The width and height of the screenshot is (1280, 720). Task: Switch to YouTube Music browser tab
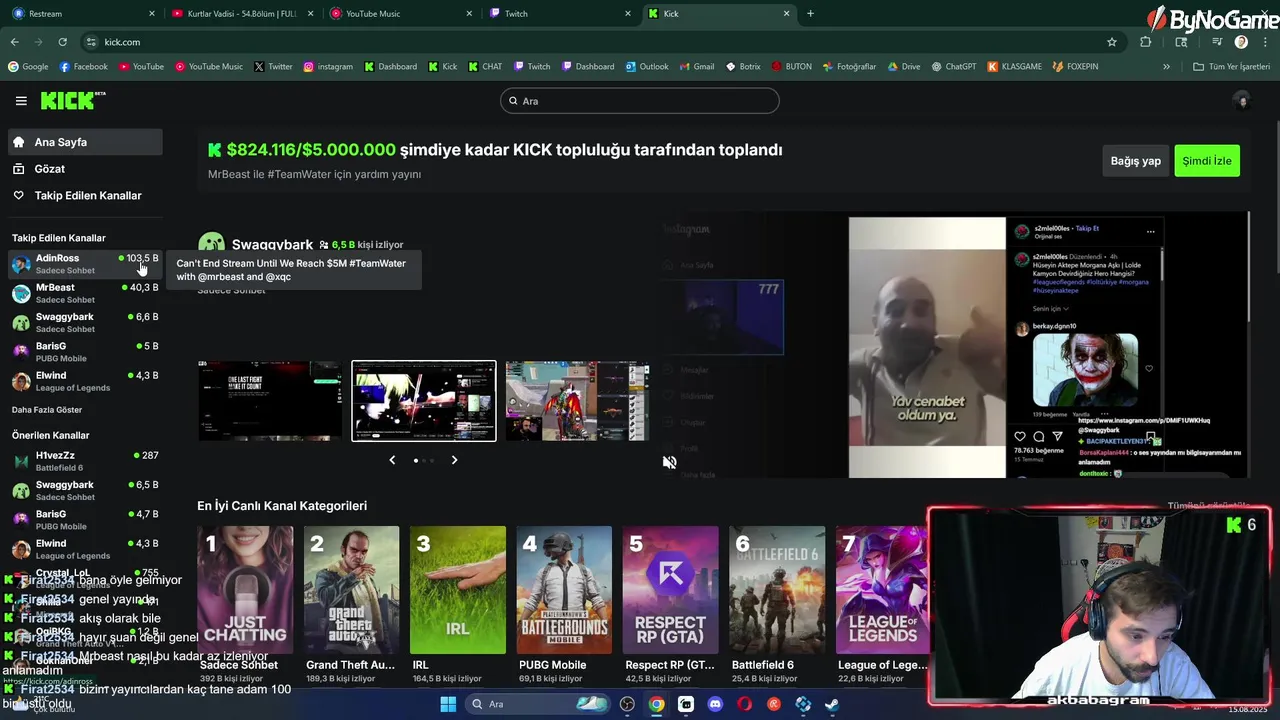pyautogui.click(x=400, y=14)
